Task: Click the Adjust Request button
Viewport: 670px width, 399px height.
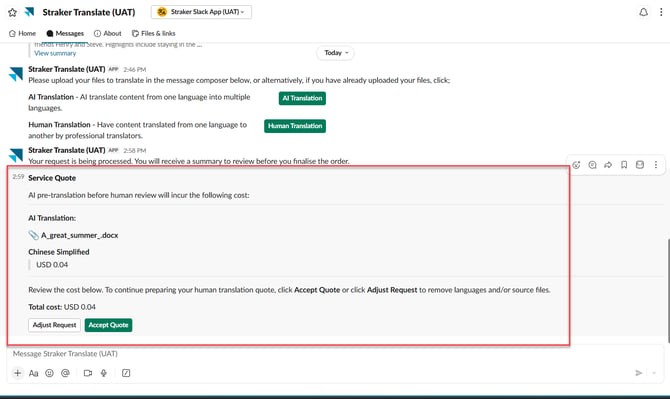Action: [x=54, y=325]
